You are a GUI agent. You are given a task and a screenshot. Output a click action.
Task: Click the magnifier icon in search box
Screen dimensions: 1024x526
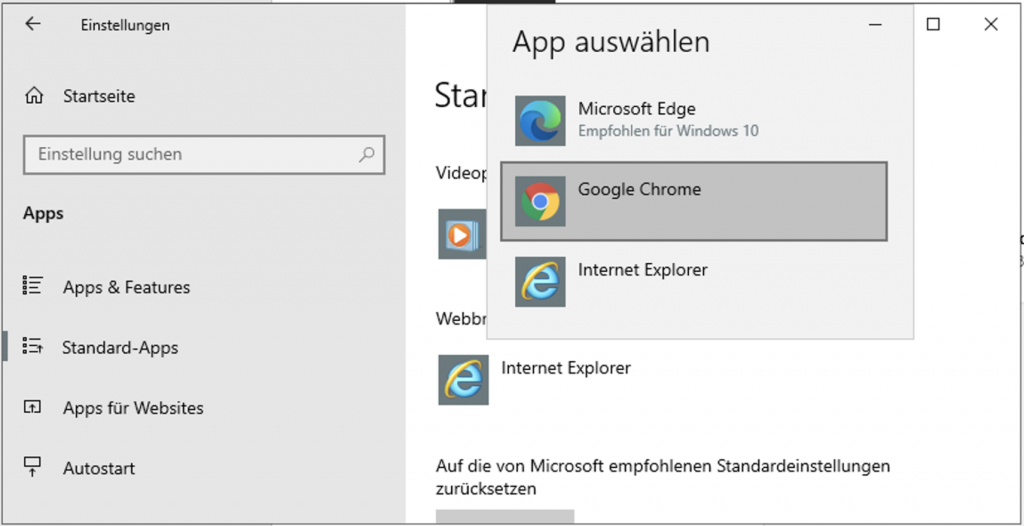[x=367, y=155]
